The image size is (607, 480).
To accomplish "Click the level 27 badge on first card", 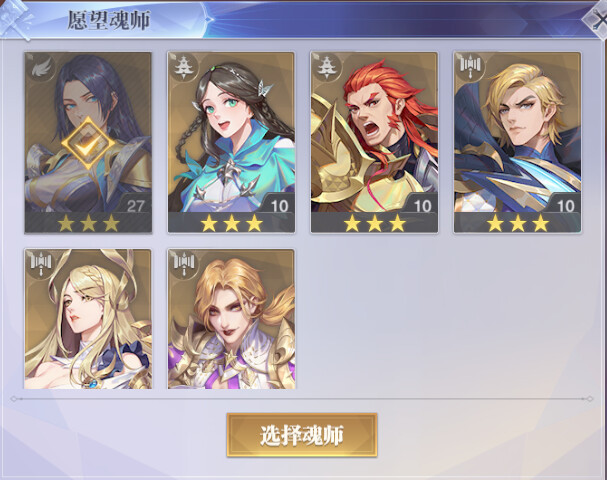I will point(135,205).
